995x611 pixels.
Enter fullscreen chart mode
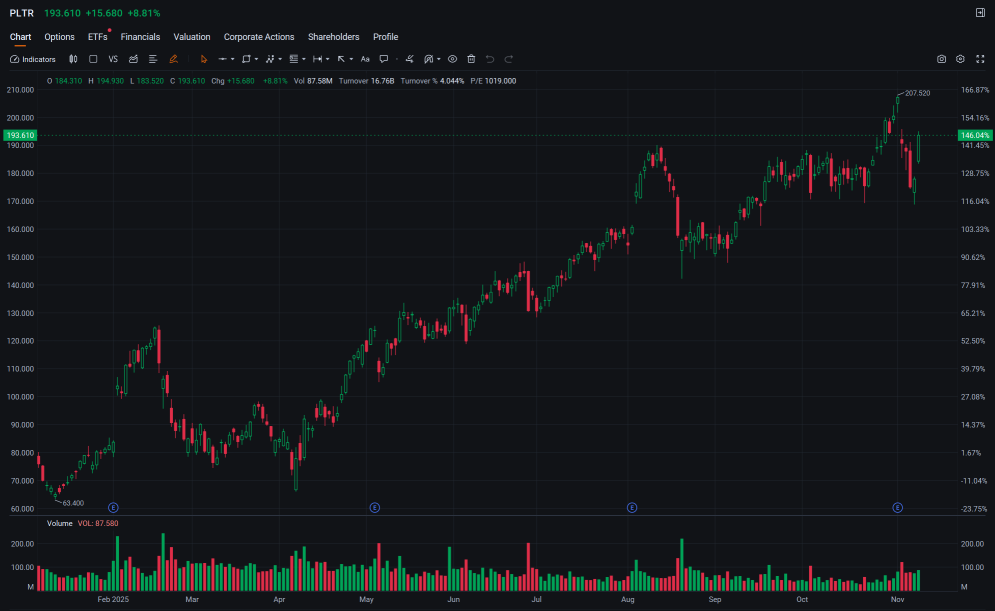click(980, 59)
